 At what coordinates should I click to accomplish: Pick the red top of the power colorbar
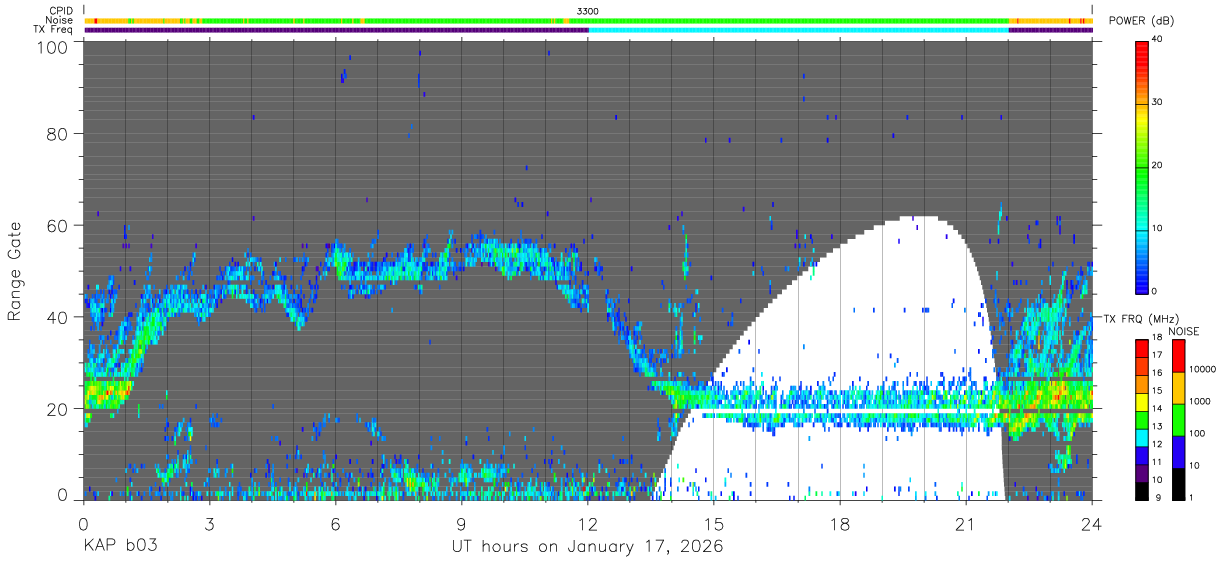(x=1142, y=48)
